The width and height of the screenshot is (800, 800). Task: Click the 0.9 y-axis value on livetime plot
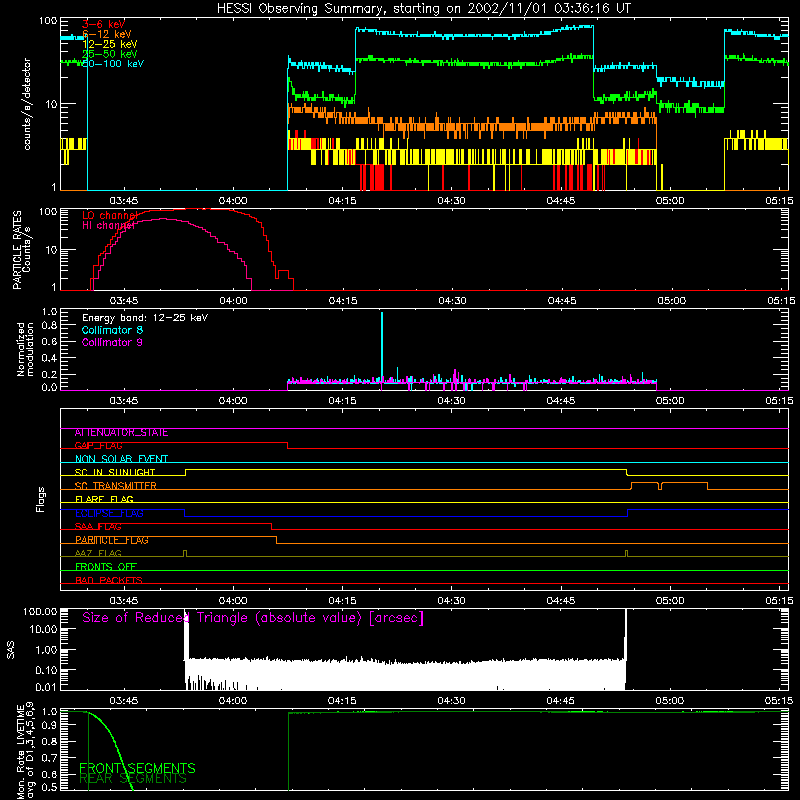pos(49,726)
